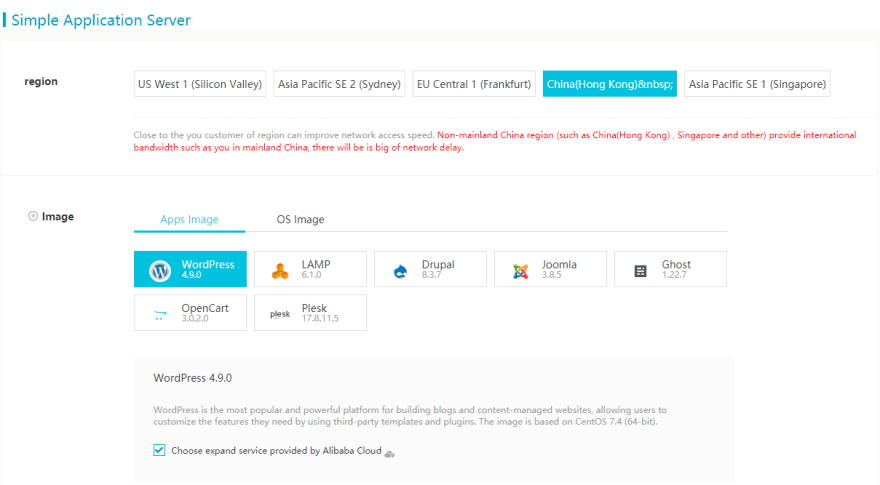Click the help icon next to Image label

point(33,216)
